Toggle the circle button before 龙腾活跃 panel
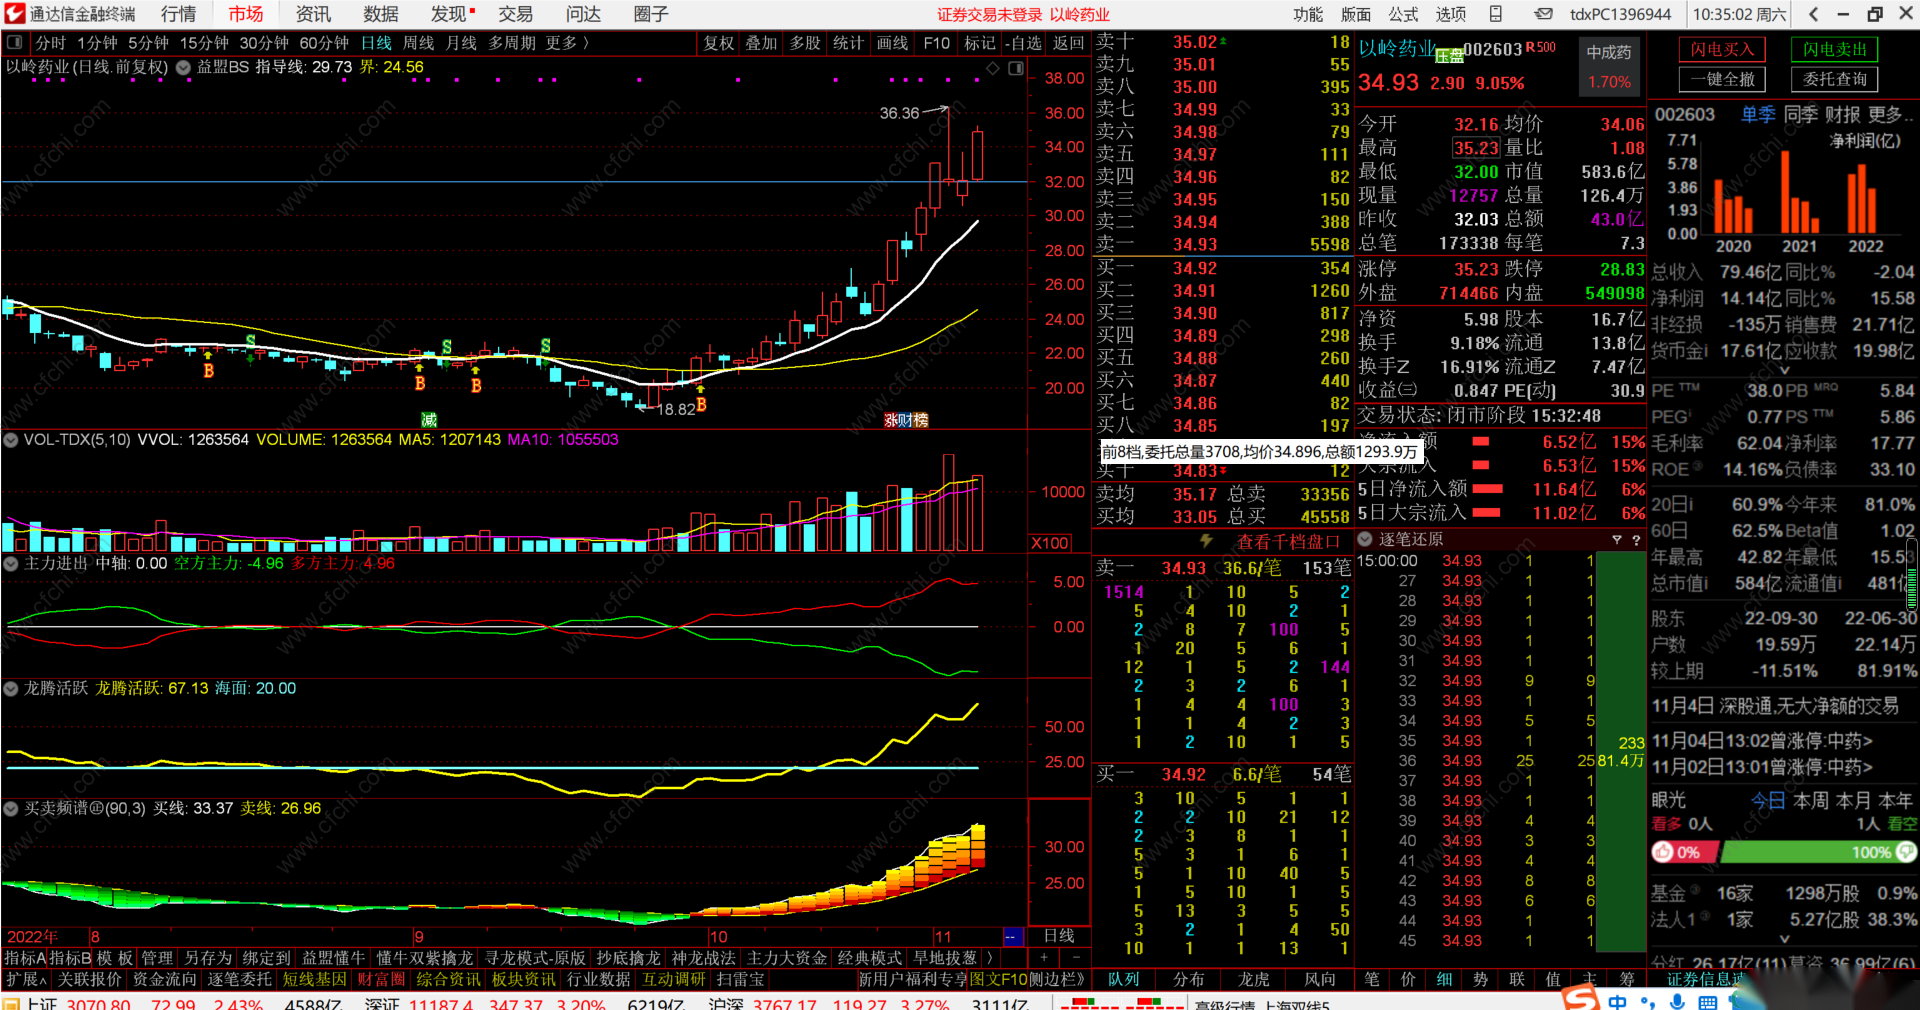1920x1010 pixels. click(11, 689)
